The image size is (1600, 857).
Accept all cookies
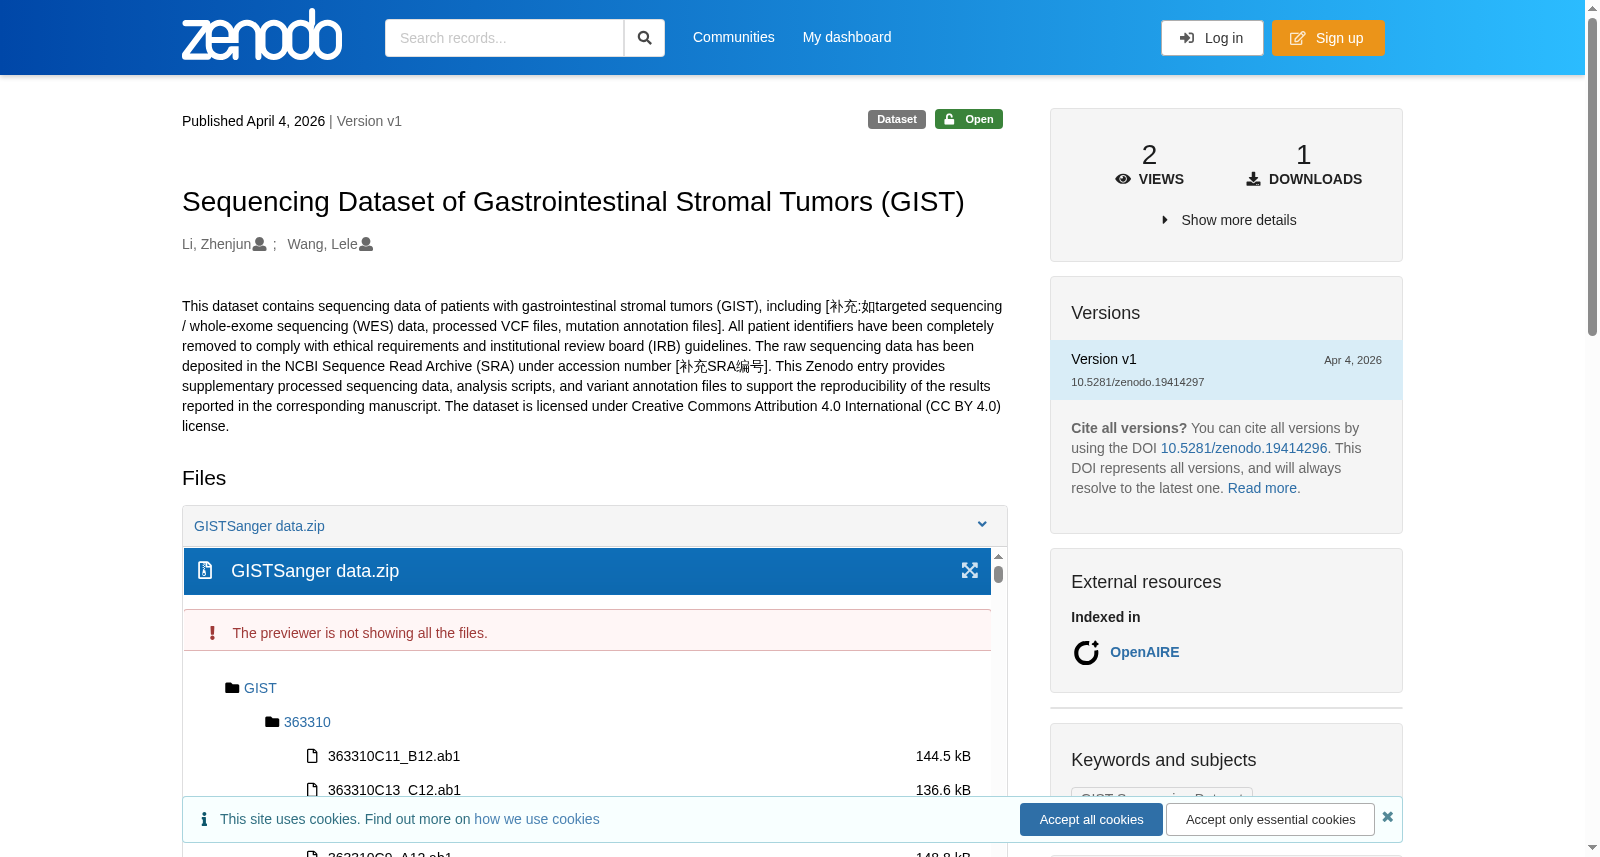pyautogui.click(x=1091, y=819)
